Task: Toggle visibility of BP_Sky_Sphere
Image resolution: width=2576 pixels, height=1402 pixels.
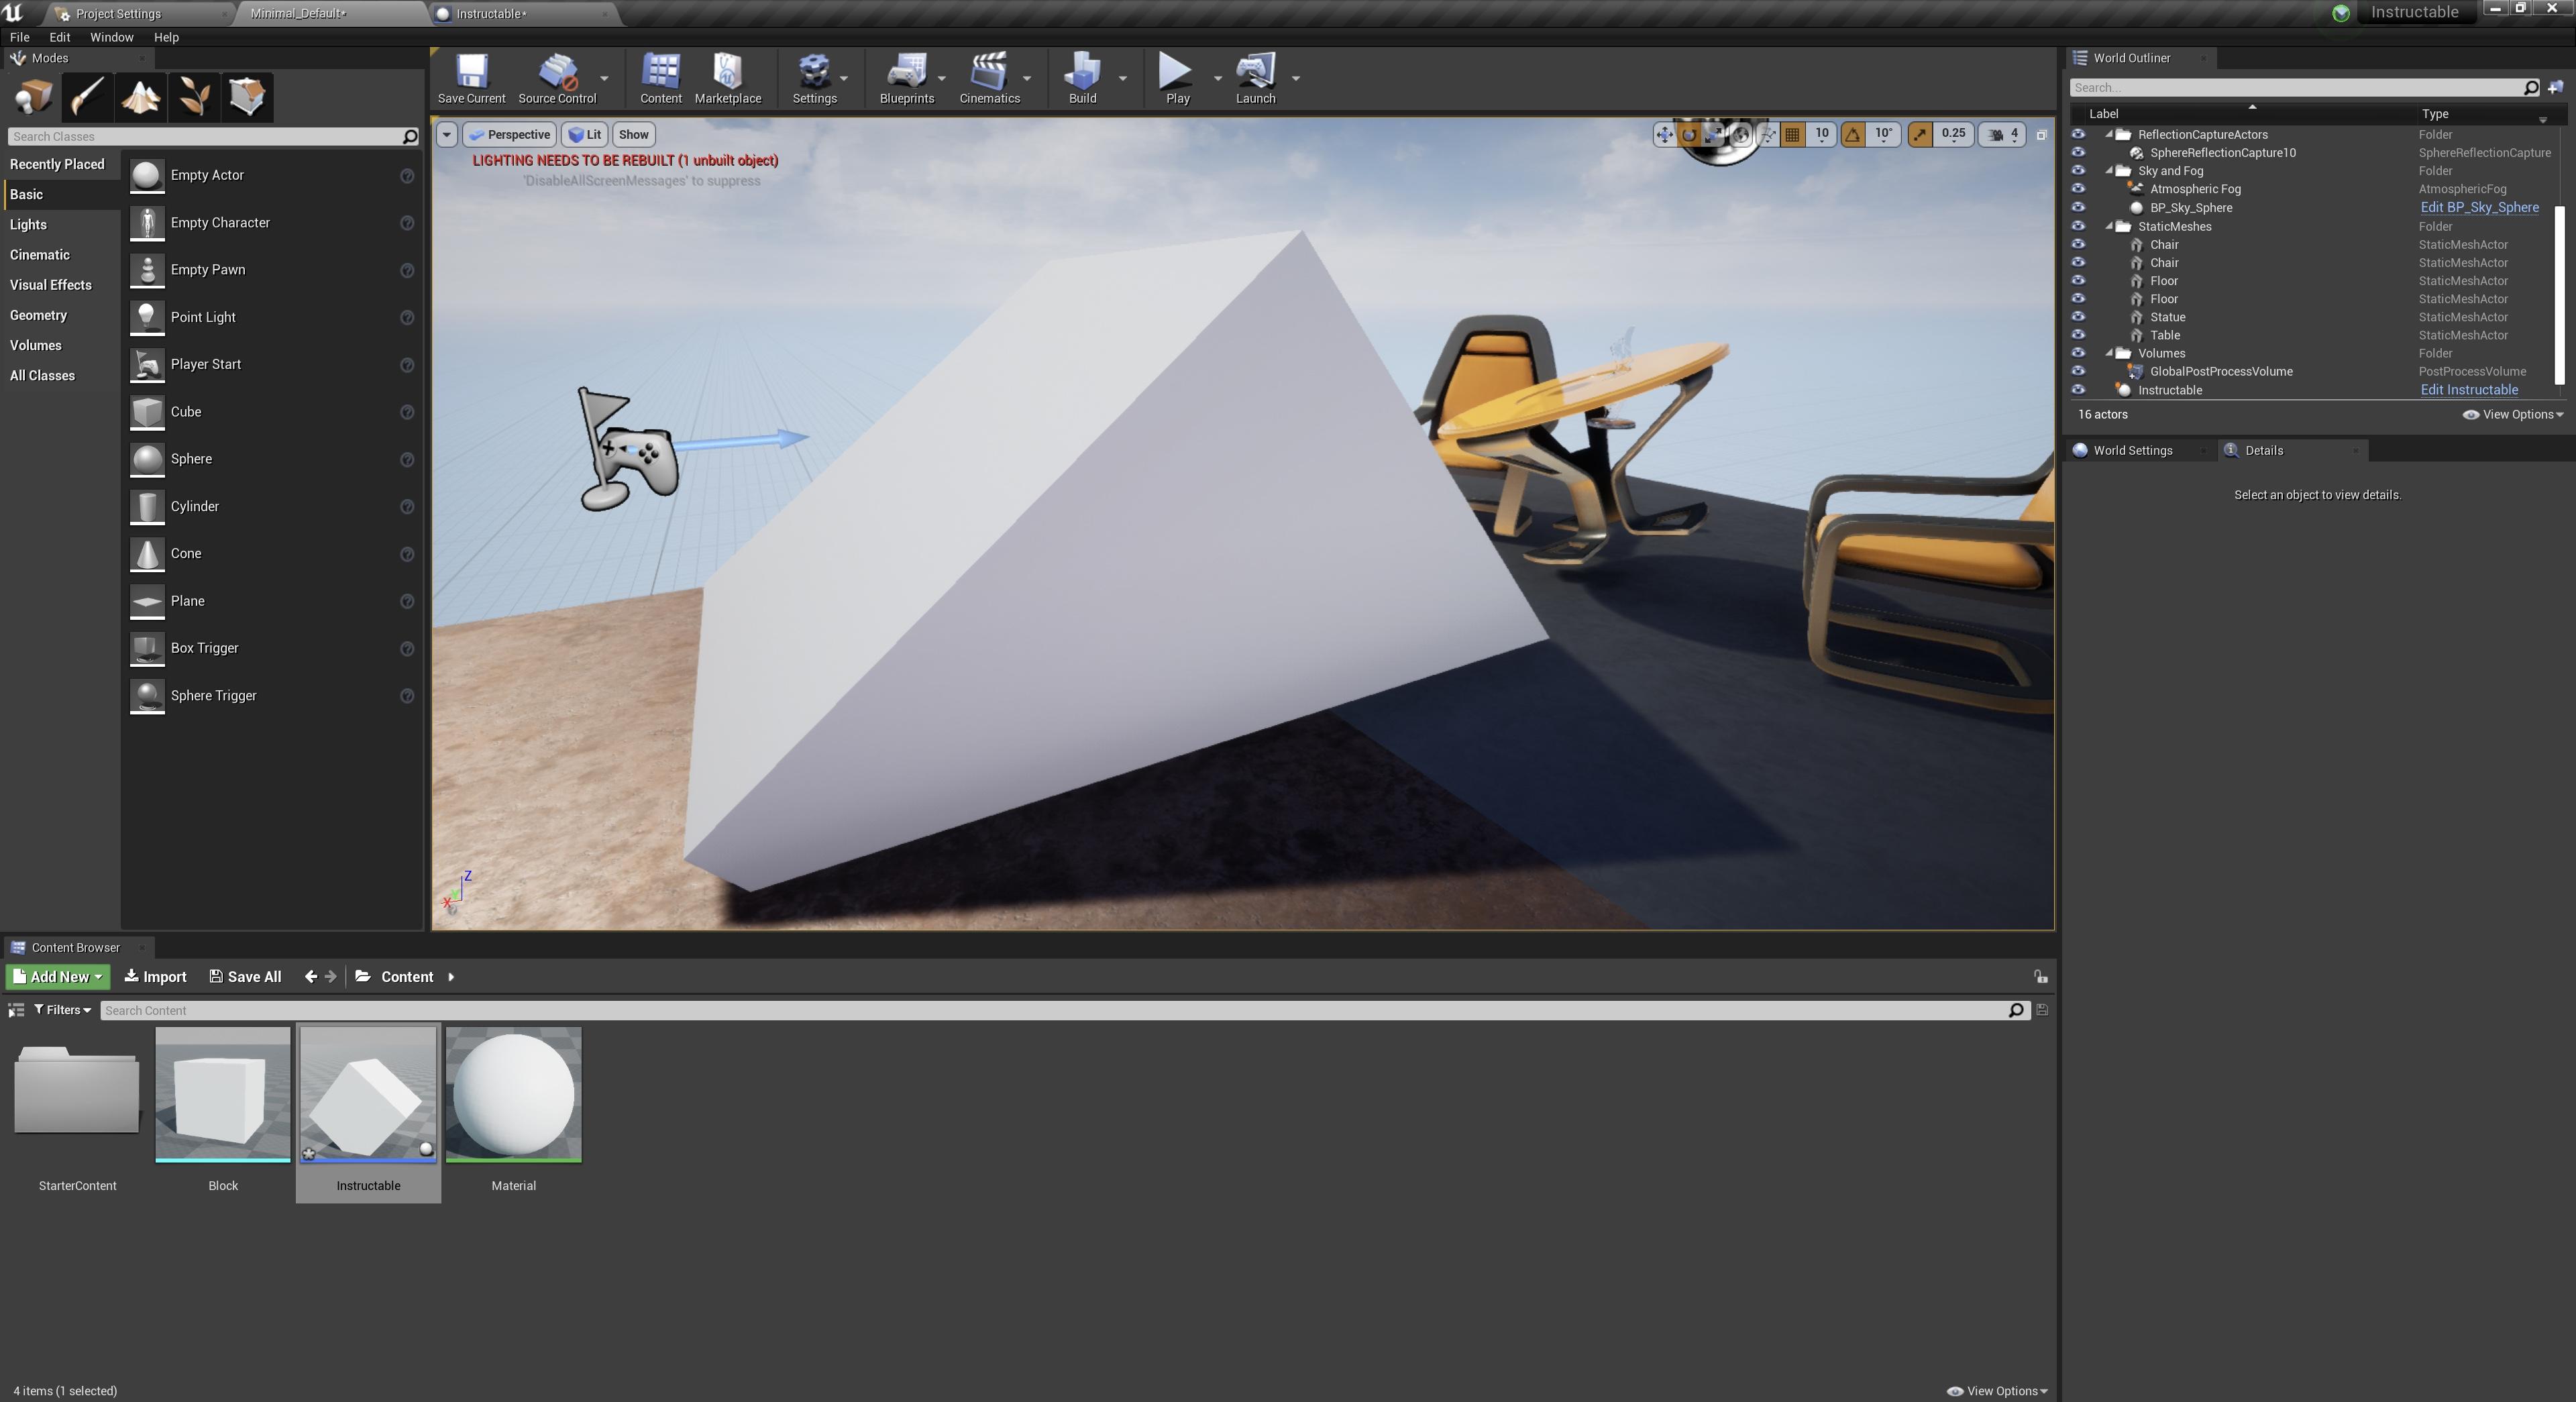Action: [x=2078, y=207]
